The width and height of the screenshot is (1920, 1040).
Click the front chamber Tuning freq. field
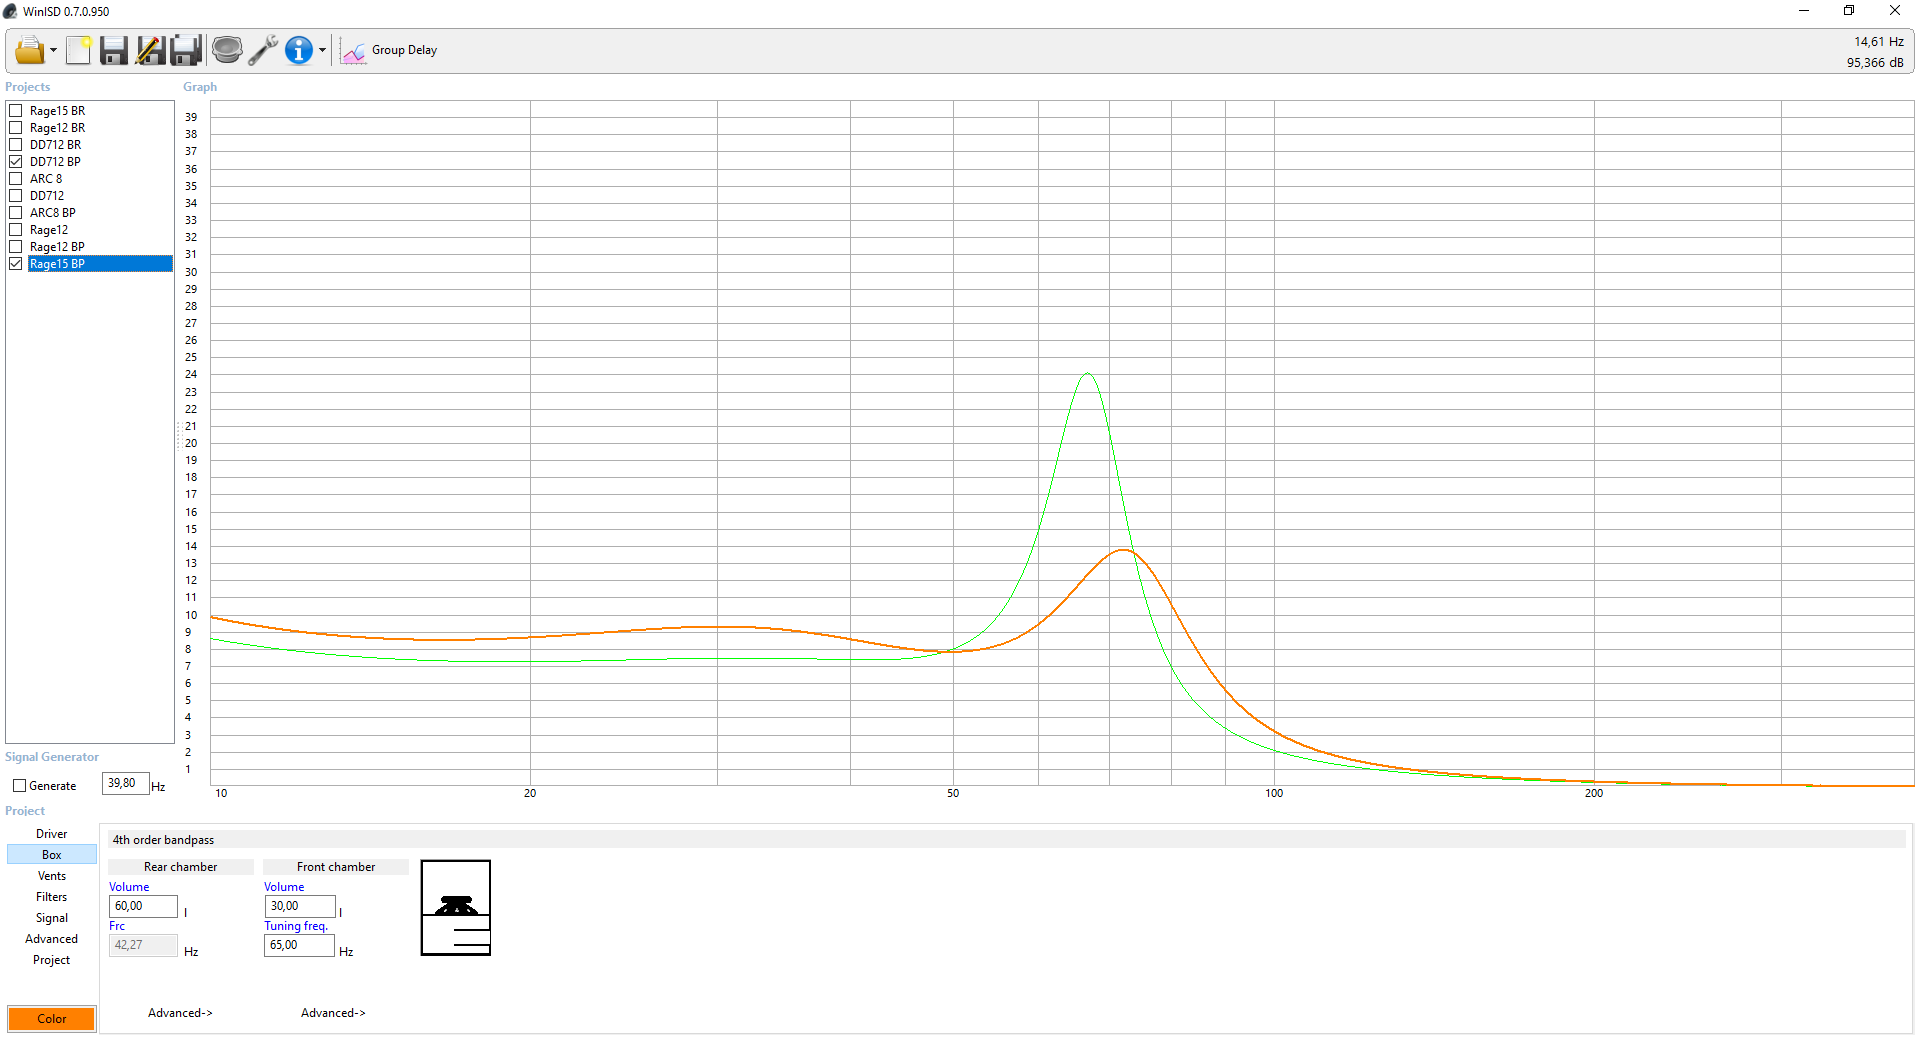point(299,945)
